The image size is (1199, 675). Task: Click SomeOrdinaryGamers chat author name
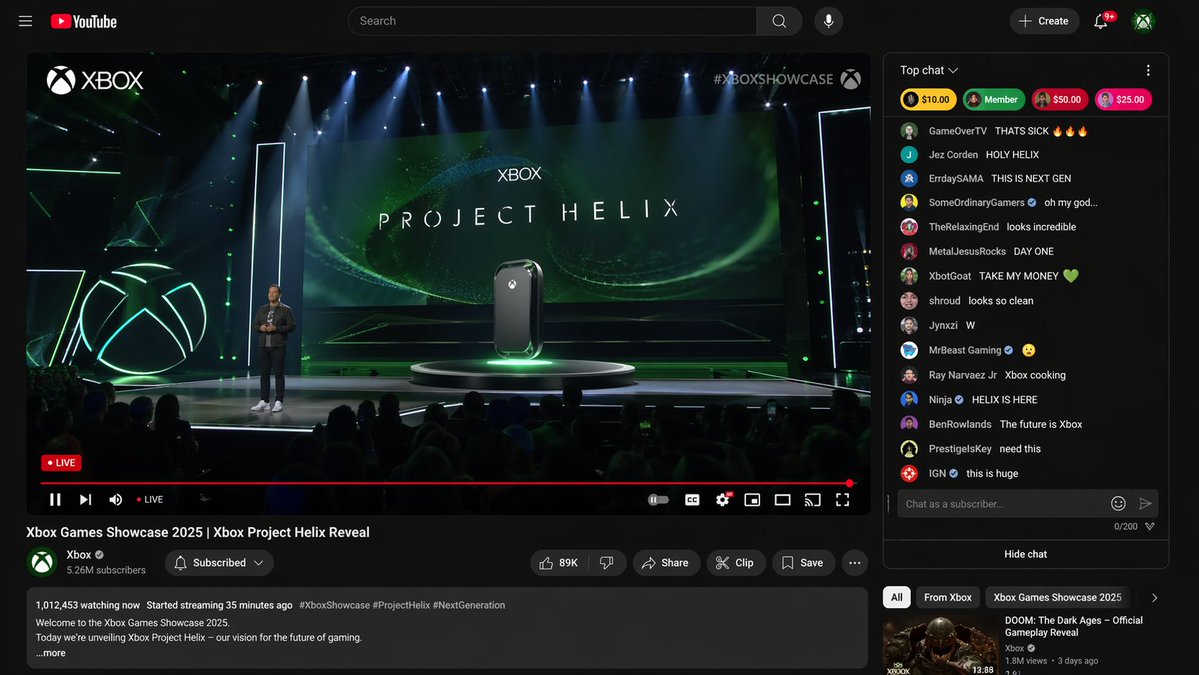[x=976, y=203]
